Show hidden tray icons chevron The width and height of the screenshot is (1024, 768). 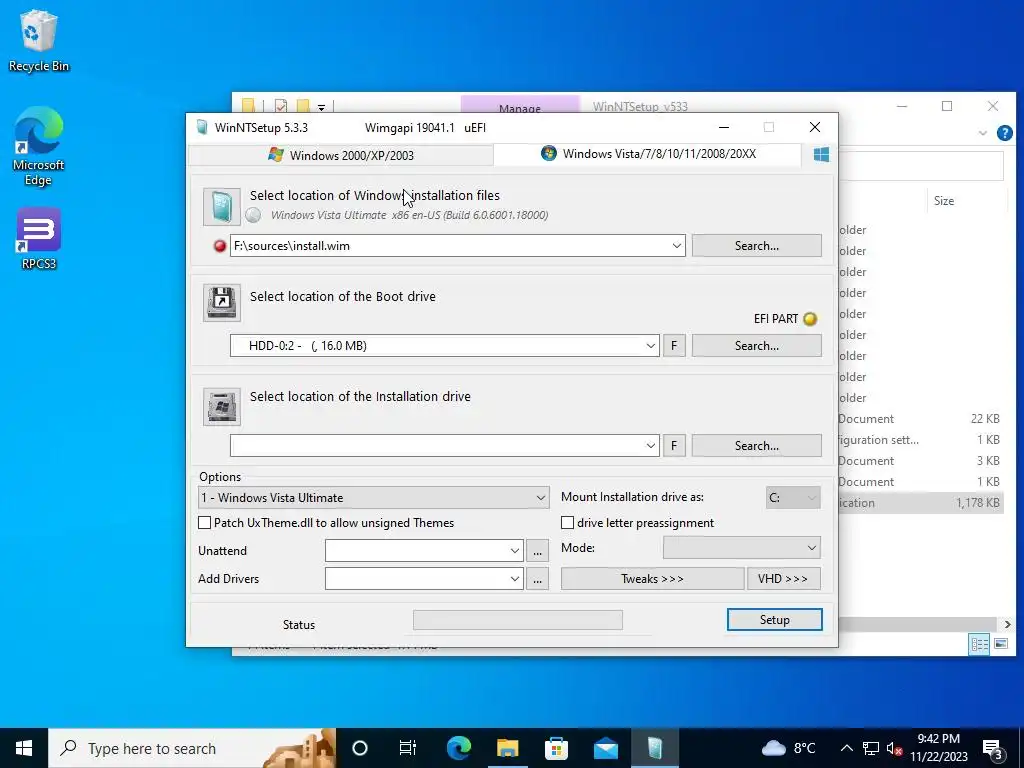(x=846, y=748)
